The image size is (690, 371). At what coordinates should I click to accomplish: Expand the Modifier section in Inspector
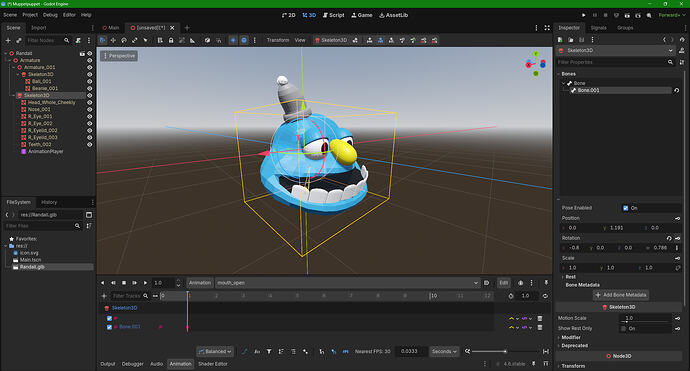coord(571,338)
